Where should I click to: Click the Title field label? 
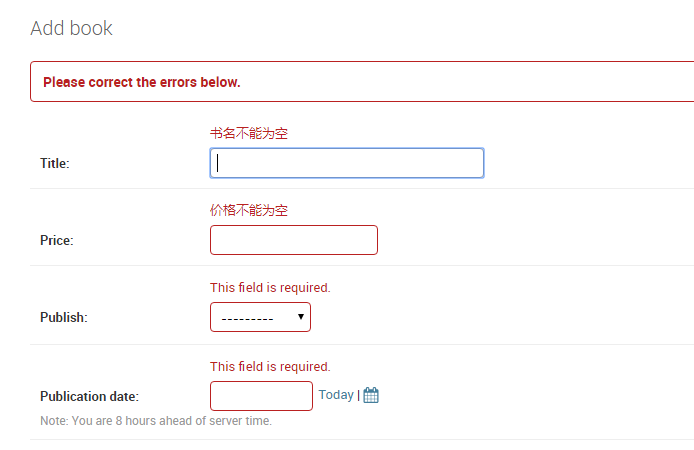click(x=55, y=163)
